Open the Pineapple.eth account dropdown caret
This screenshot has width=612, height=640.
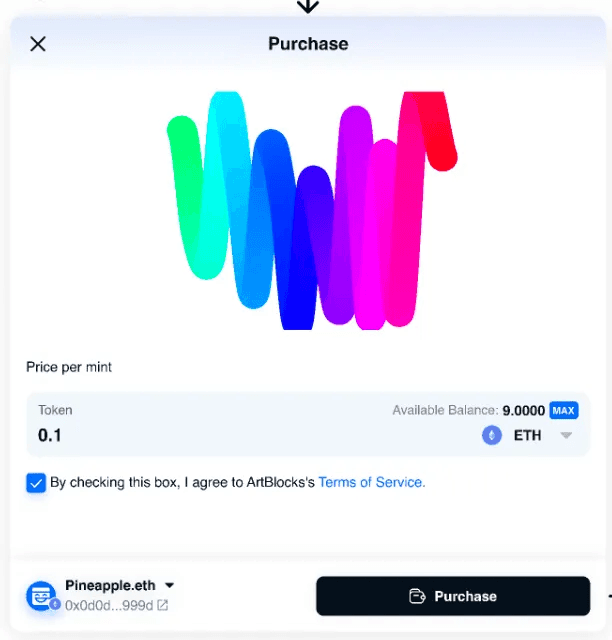click(169, 585)
